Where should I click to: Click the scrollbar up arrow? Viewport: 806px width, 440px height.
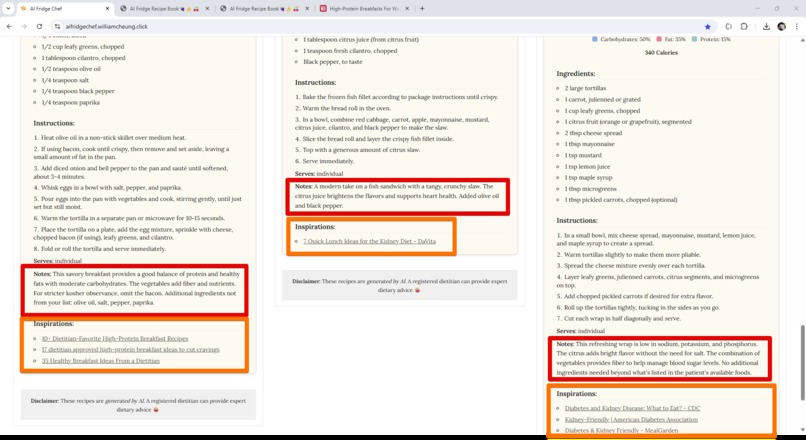point(802,40)
